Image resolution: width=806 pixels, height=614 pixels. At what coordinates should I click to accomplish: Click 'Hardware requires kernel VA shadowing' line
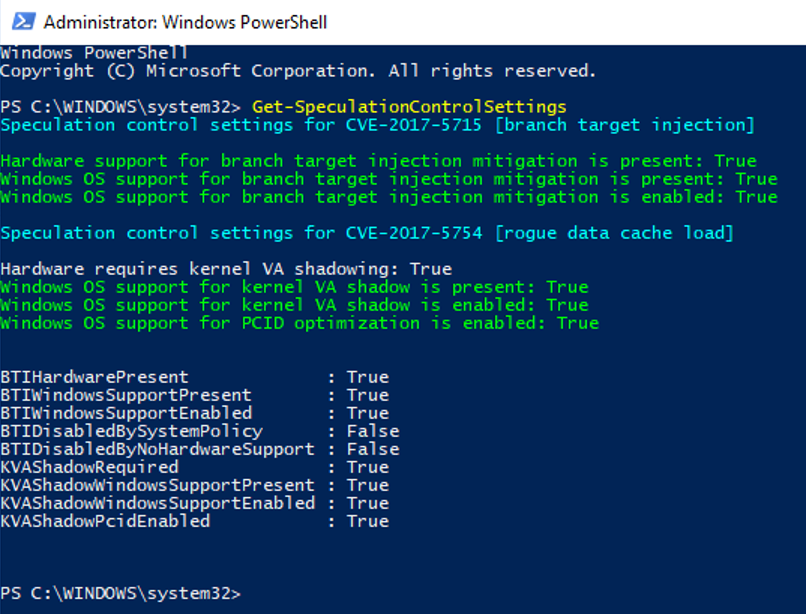click(226, 269)
